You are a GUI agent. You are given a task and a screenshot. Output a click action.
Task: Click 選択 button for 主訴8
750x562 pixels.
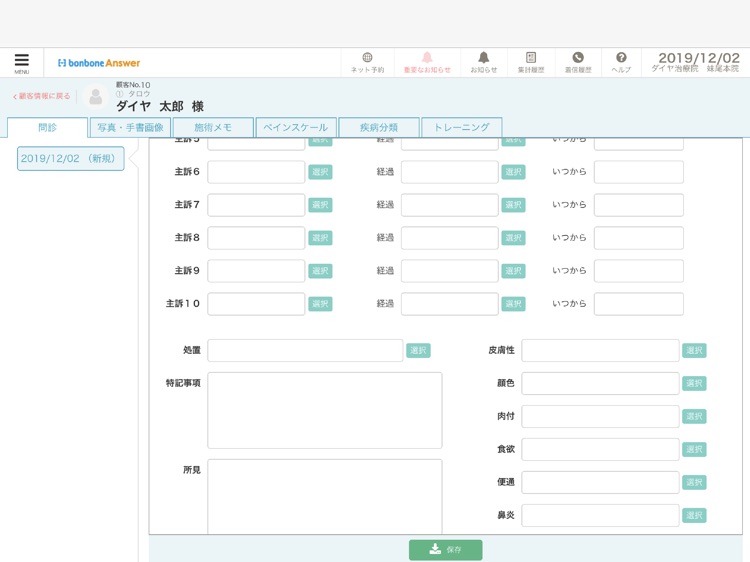click(320, 238)
